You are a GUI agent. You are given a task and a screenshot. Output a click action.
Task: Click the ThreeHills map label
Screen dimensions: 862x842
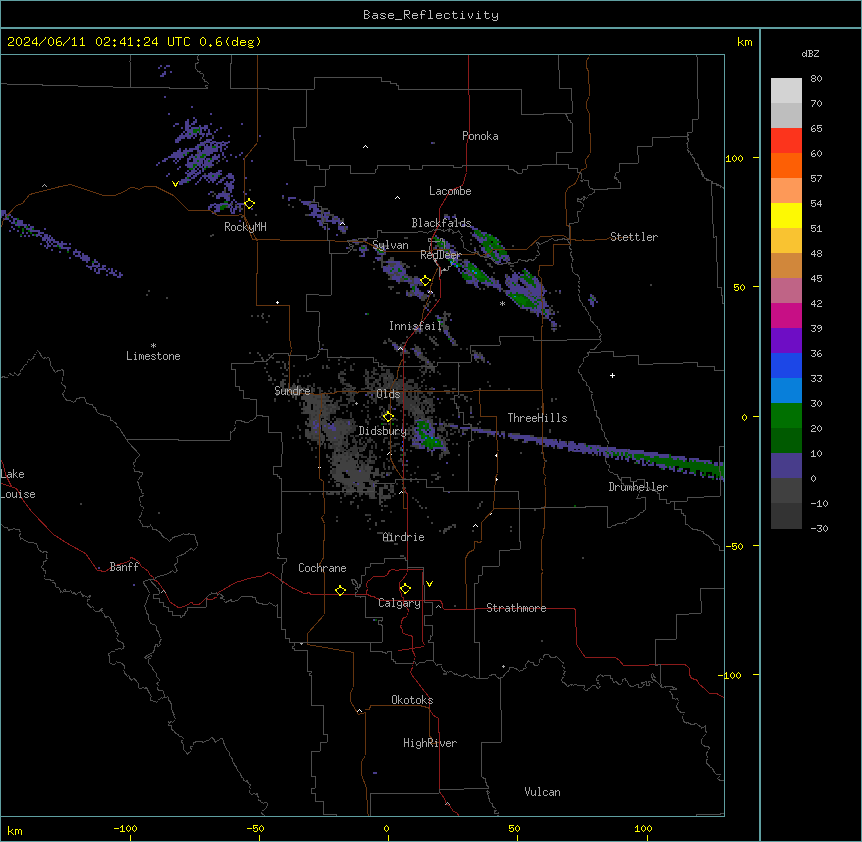(537, 418)
